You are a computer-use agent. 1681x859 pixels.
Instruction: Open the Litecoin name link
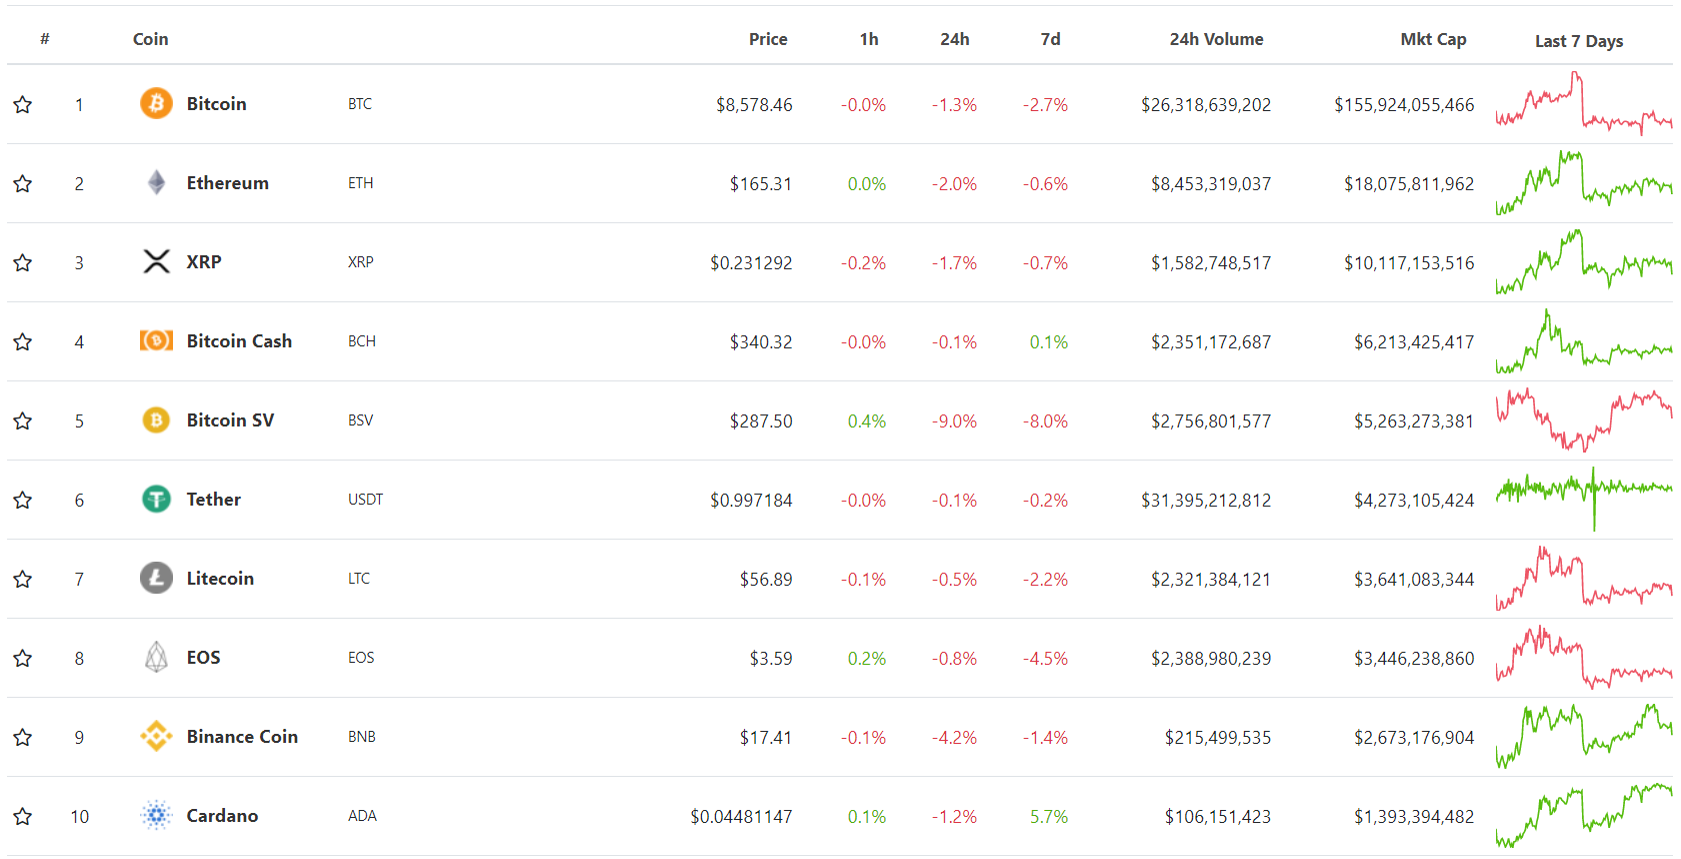coord(220,578)
